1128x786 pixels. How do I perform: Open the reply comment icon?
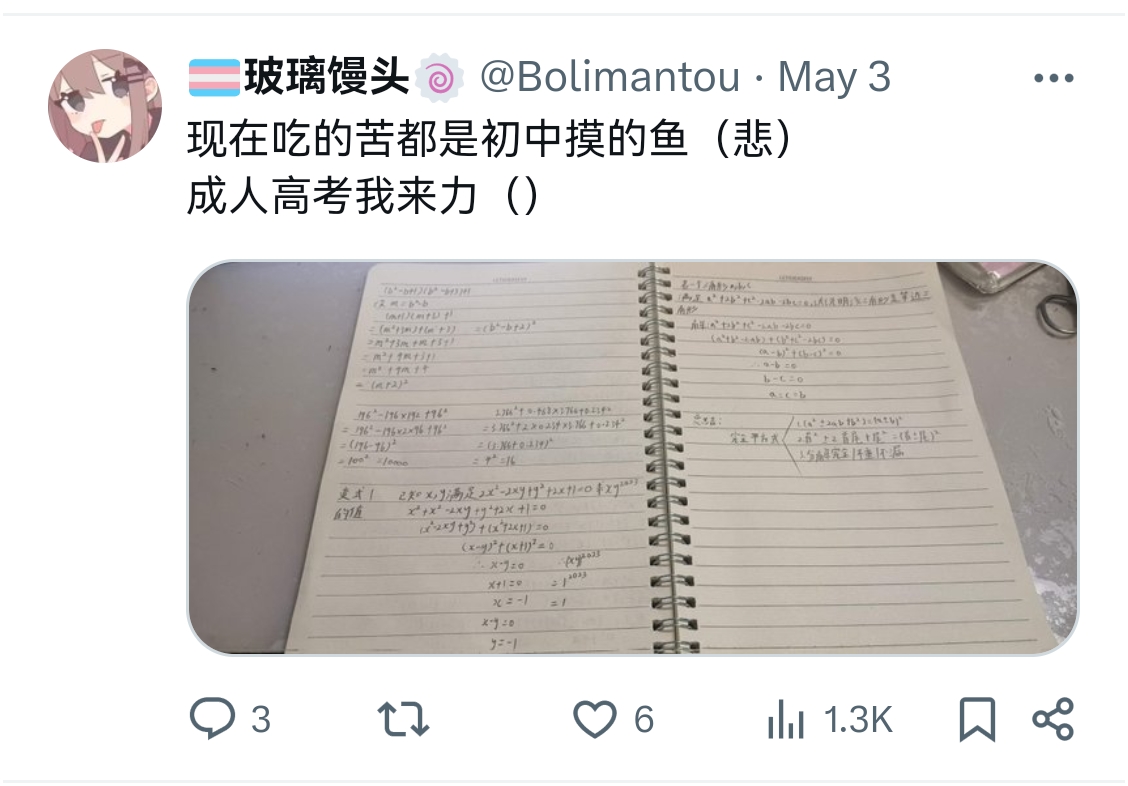click(212, 718)
